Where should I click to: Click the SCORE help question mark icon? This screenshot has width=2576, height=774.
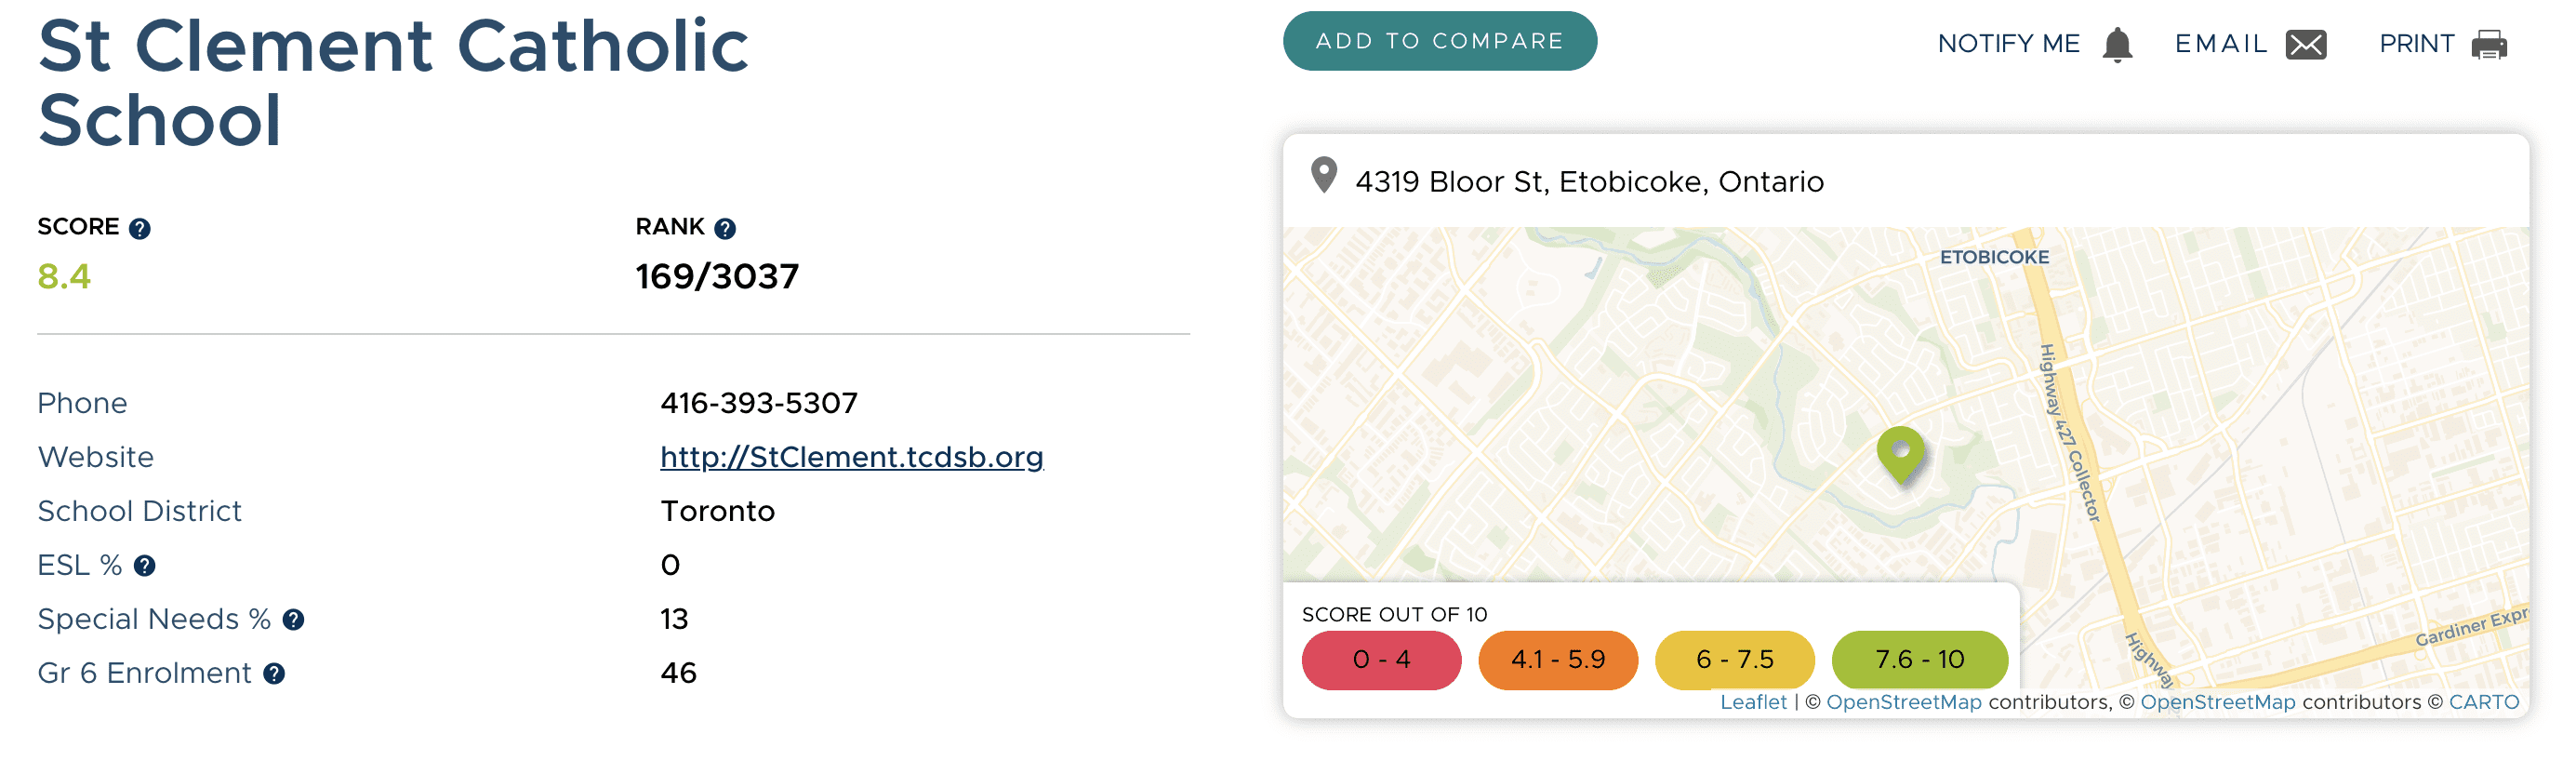(x=140, y=229)
